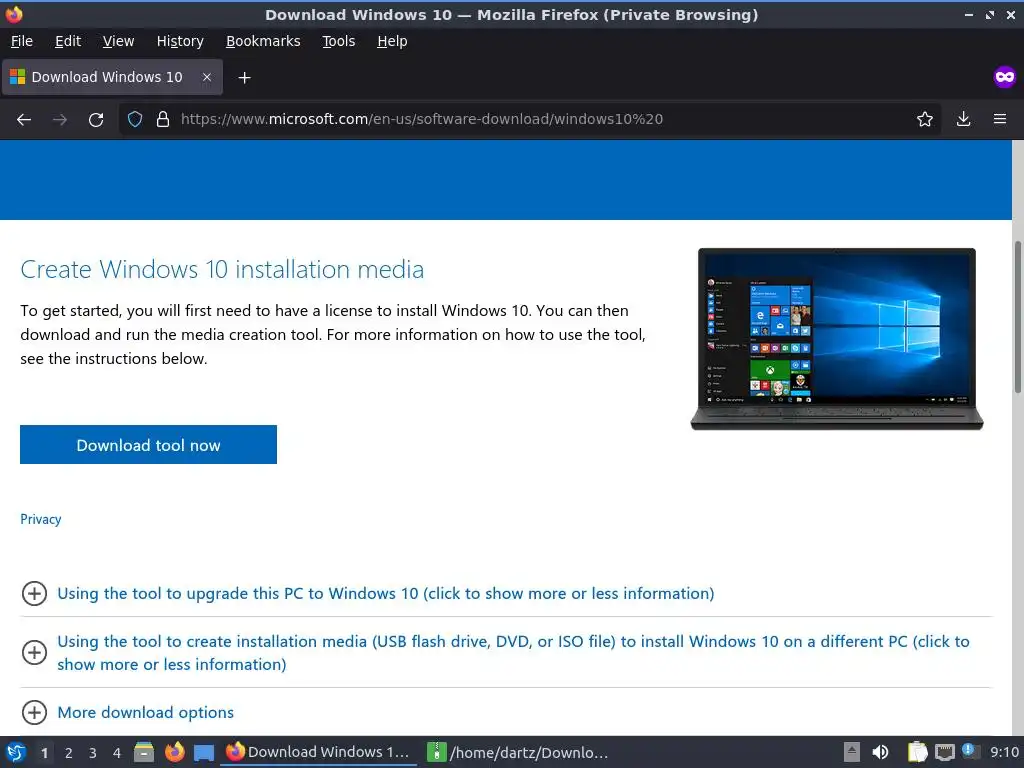The image size is (1024, 768).
Task: Open the Tools menu
Action: click(338, 41)
